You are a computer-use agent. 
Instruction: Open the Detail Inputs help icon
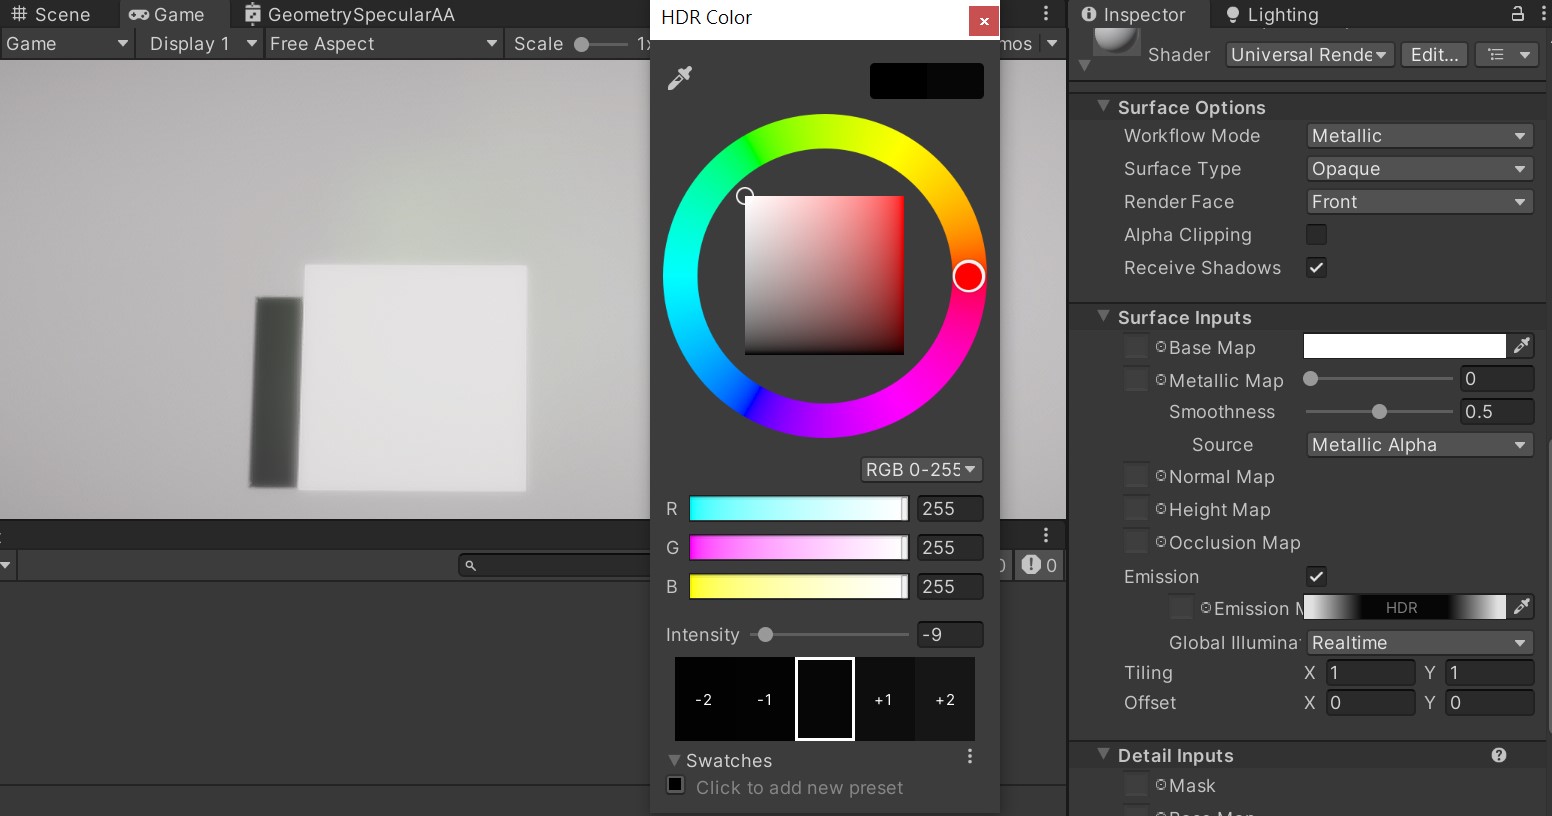pos(1498,755)
